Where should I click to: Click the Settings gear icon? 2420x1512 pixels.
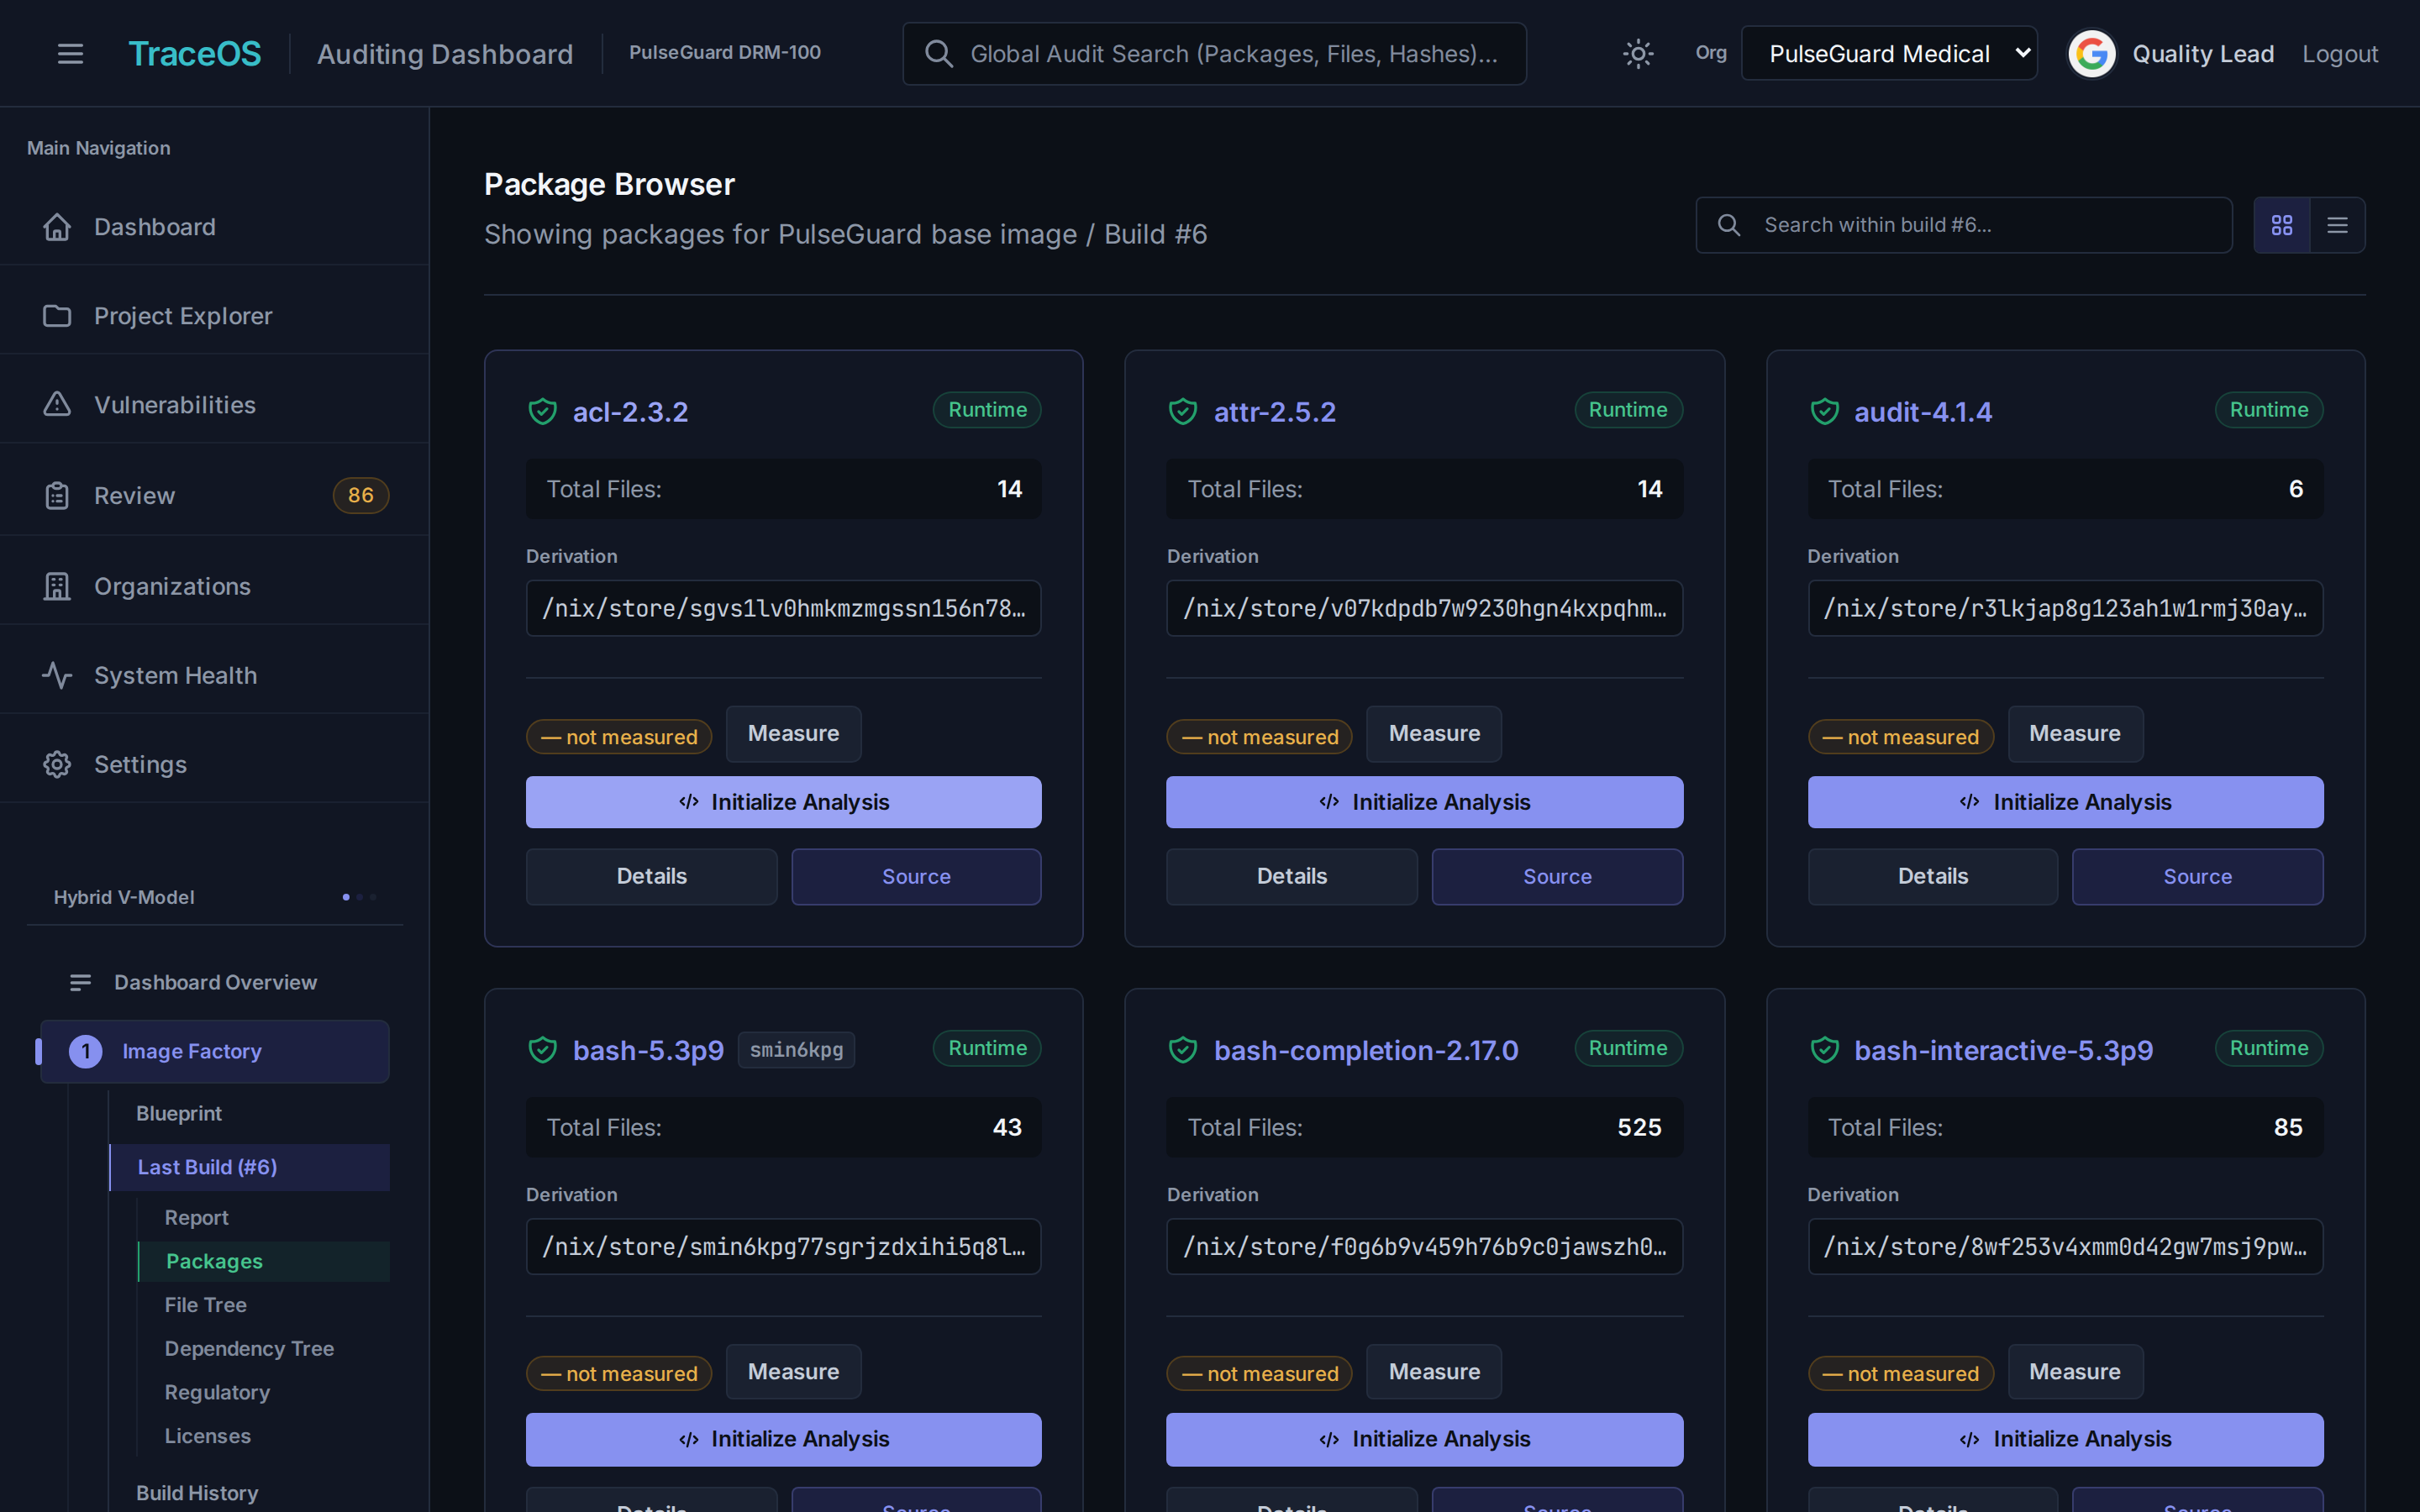coord(57,765)
